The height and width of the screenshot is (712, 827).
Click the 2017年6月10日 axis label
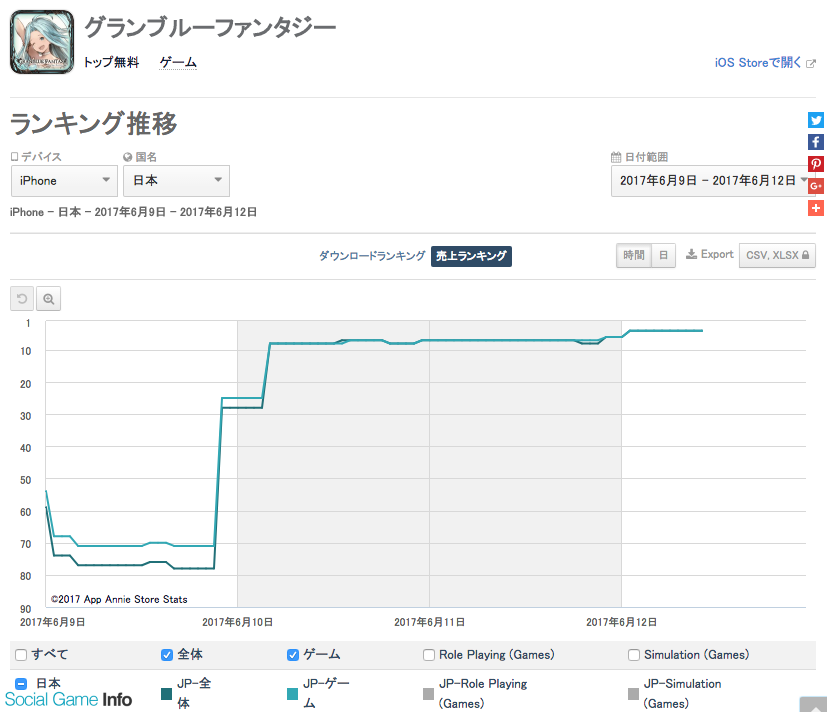237,622
